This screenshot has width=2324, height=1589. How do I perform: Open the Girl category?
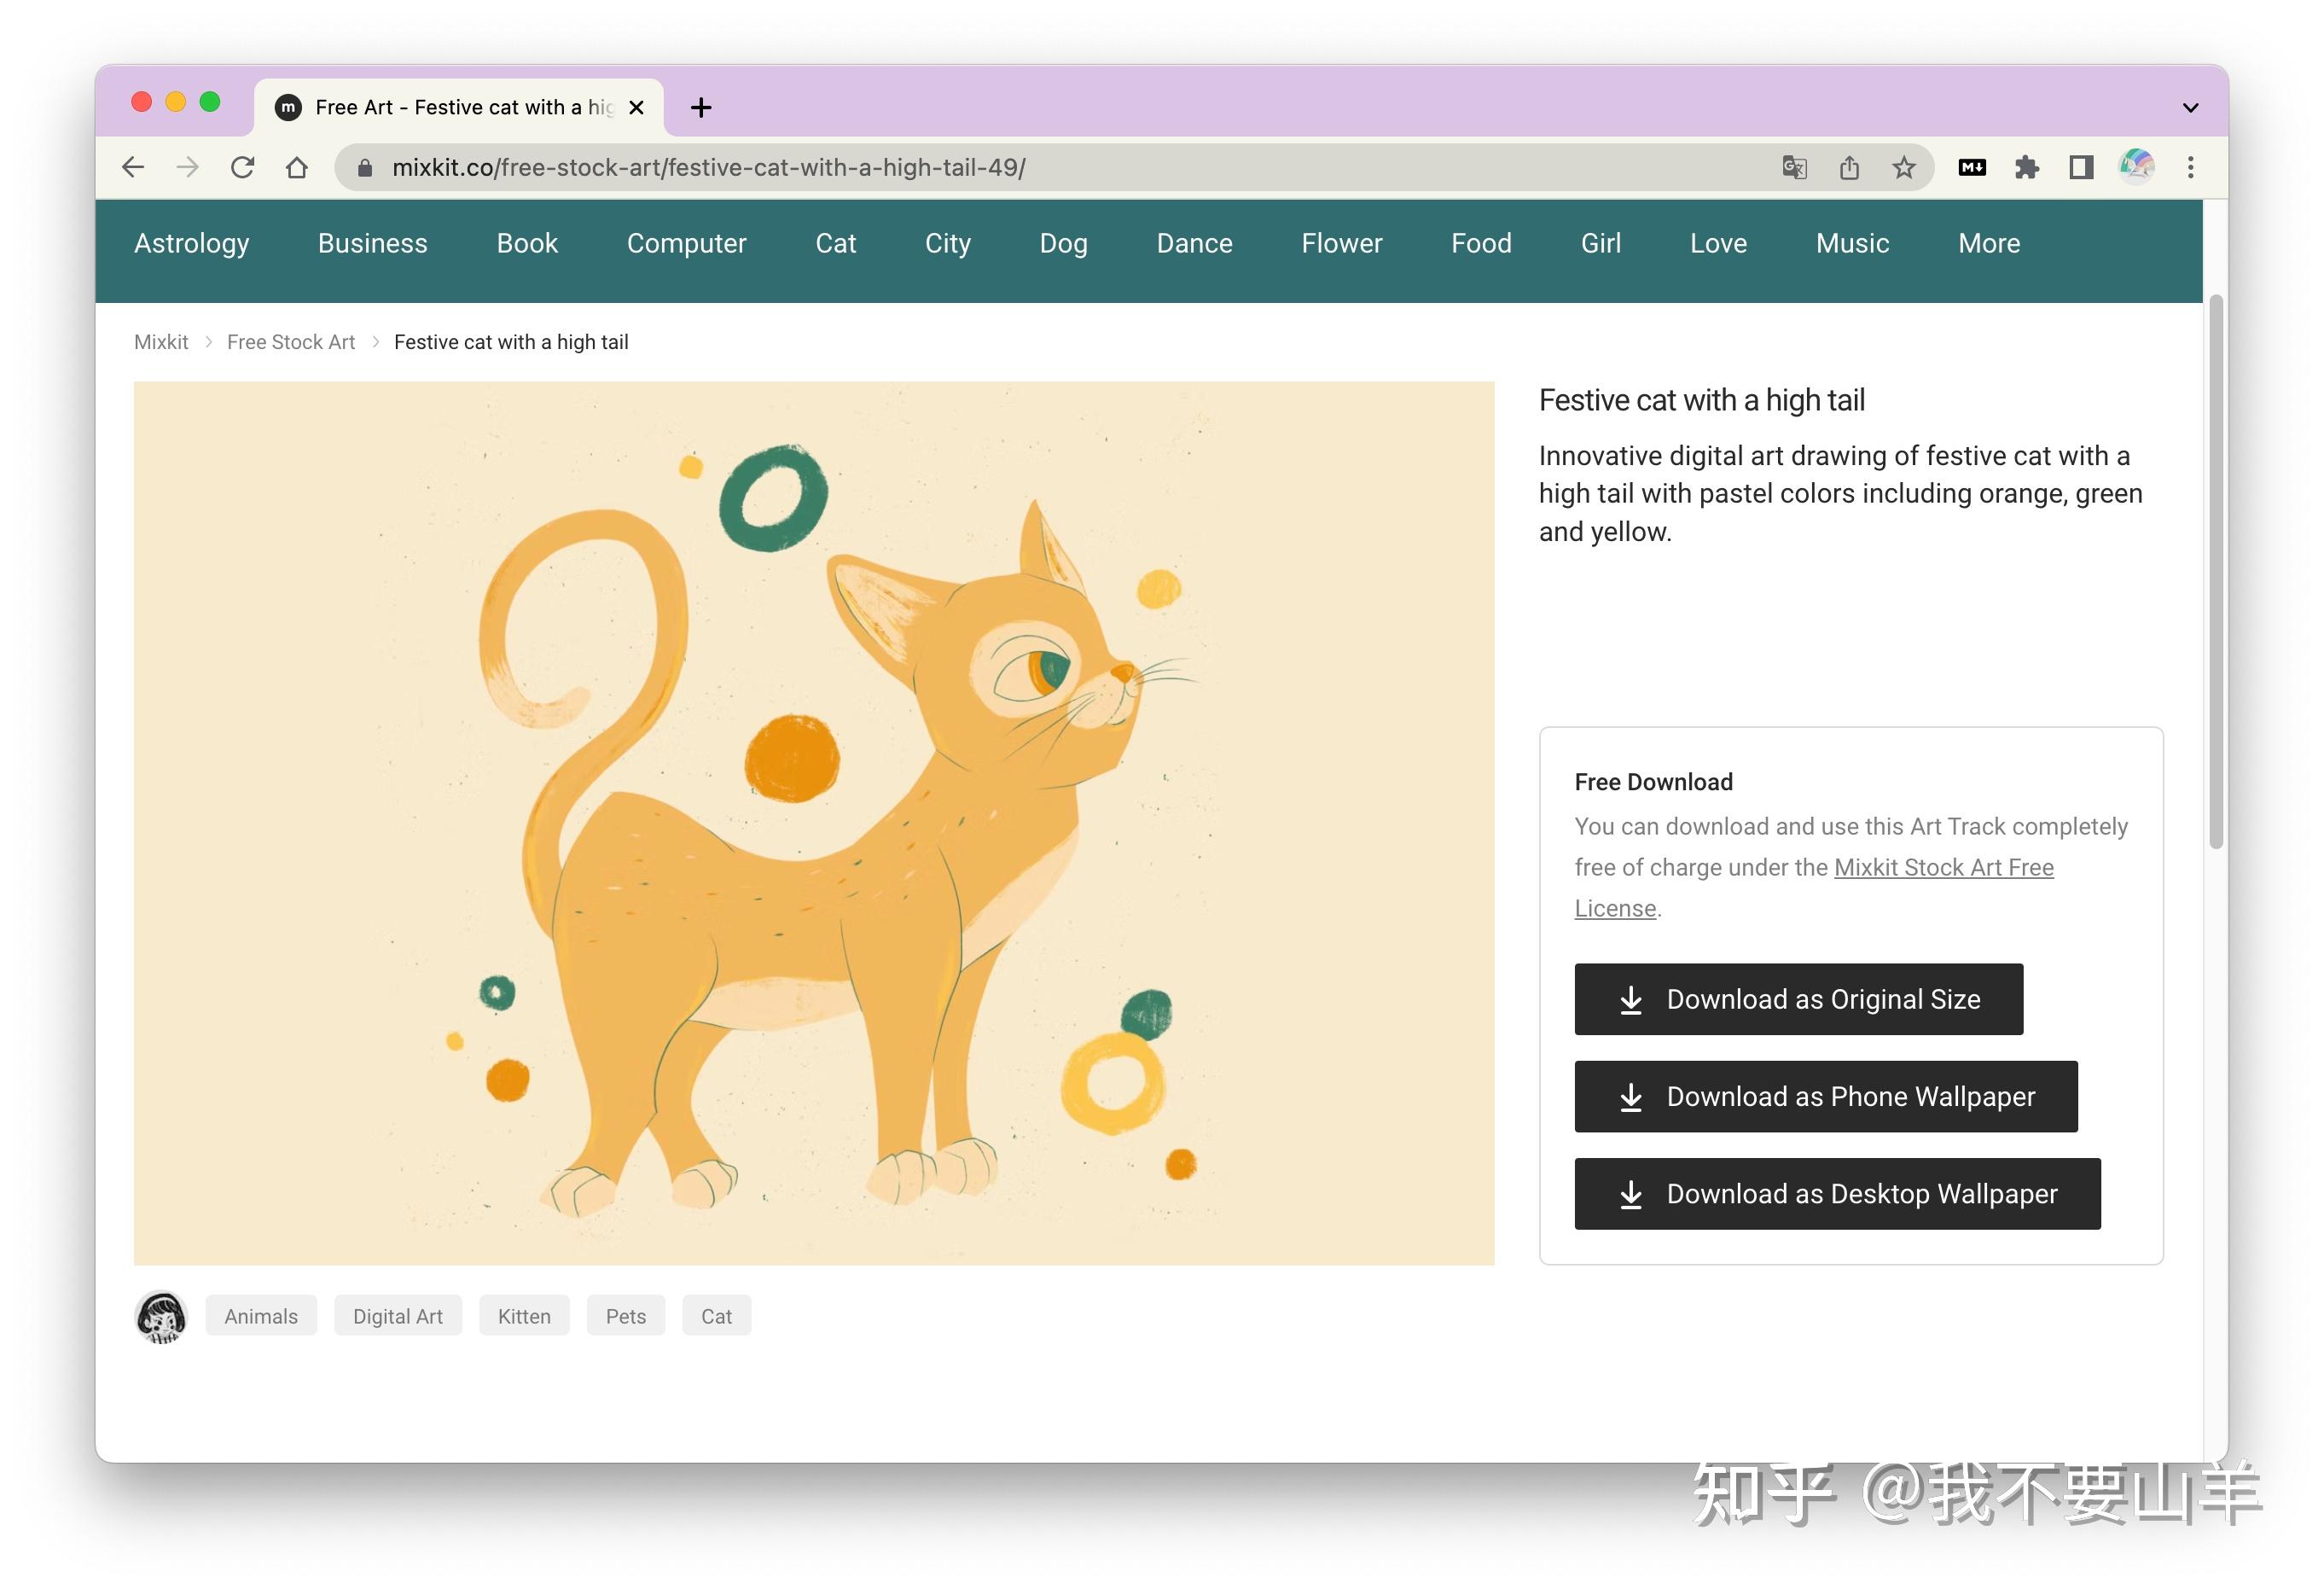tap(1600, 243)
